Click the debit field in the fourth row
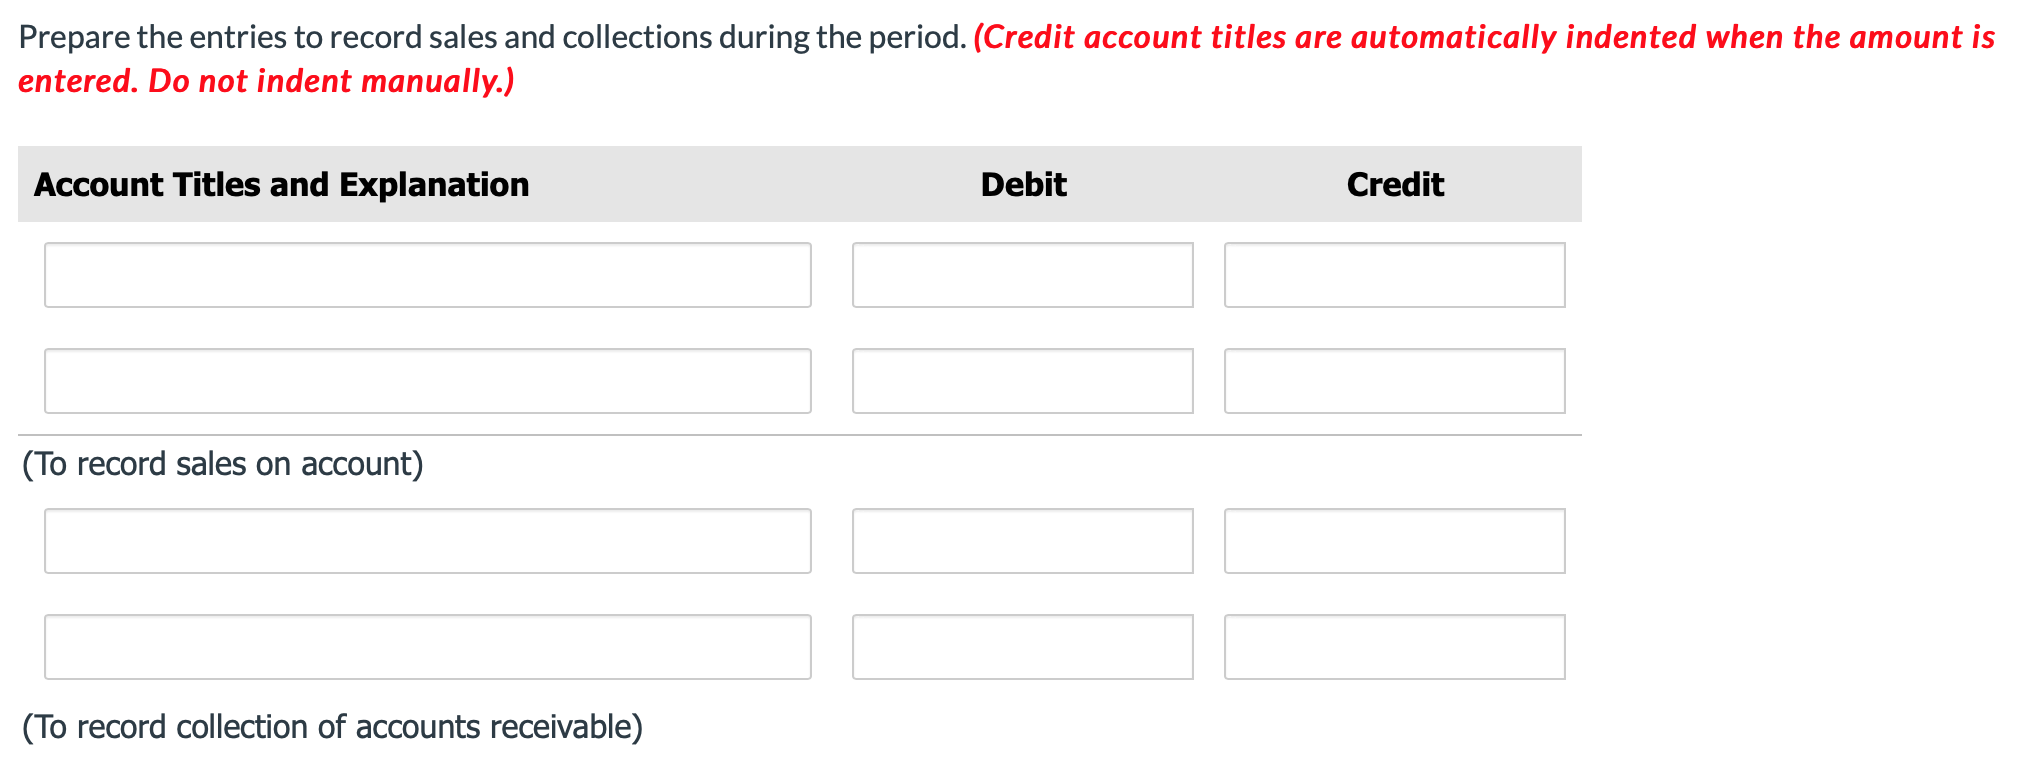Viewport: 2024px width, 760px height. 1023,646
